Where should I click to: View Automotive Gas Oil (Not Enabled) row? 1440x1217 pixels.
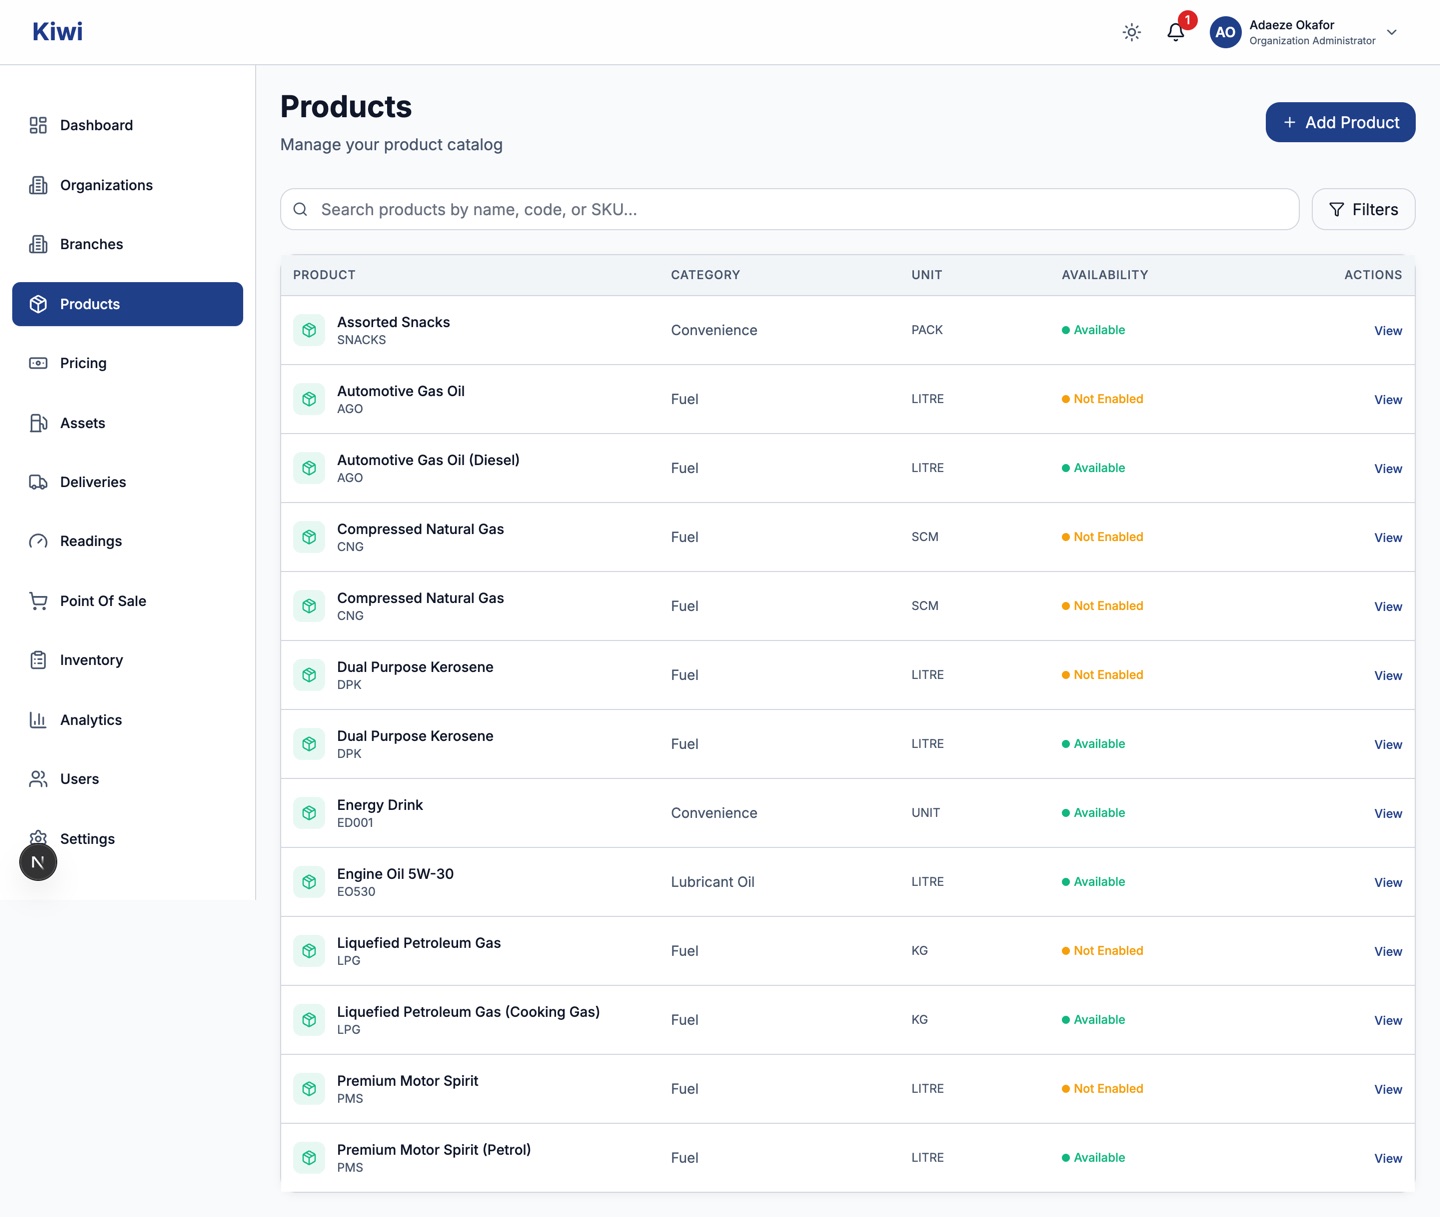[1388, 399]
